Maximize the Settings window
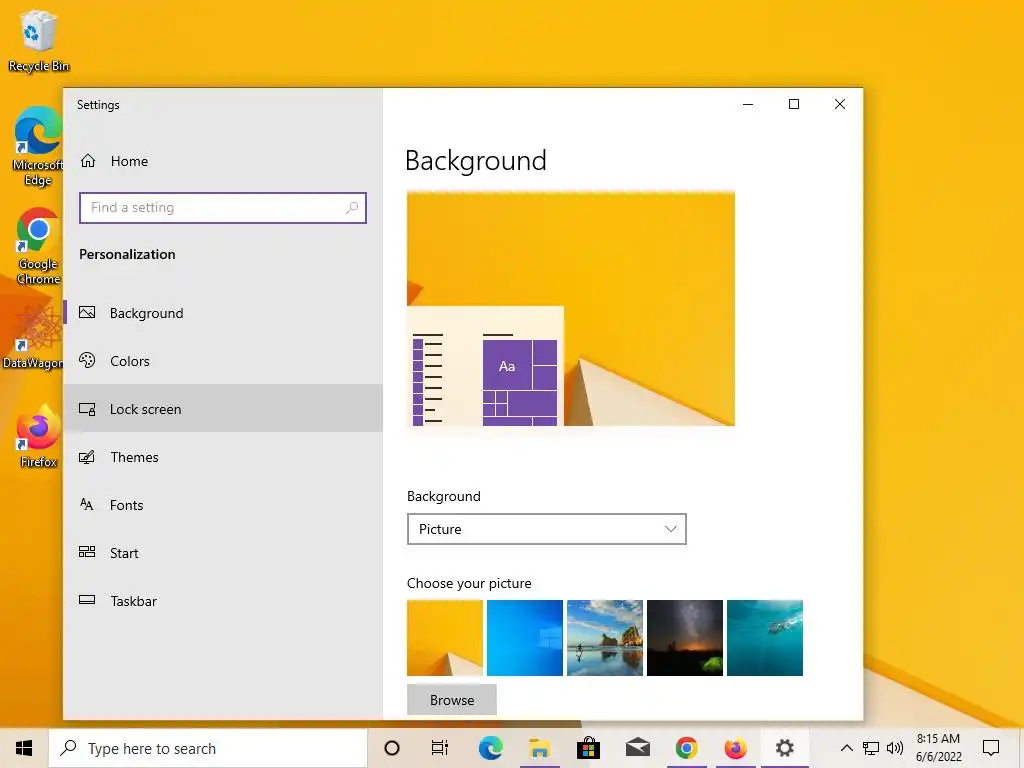The width and height of the screenshot is (1024, 768). tap(794, 104)
